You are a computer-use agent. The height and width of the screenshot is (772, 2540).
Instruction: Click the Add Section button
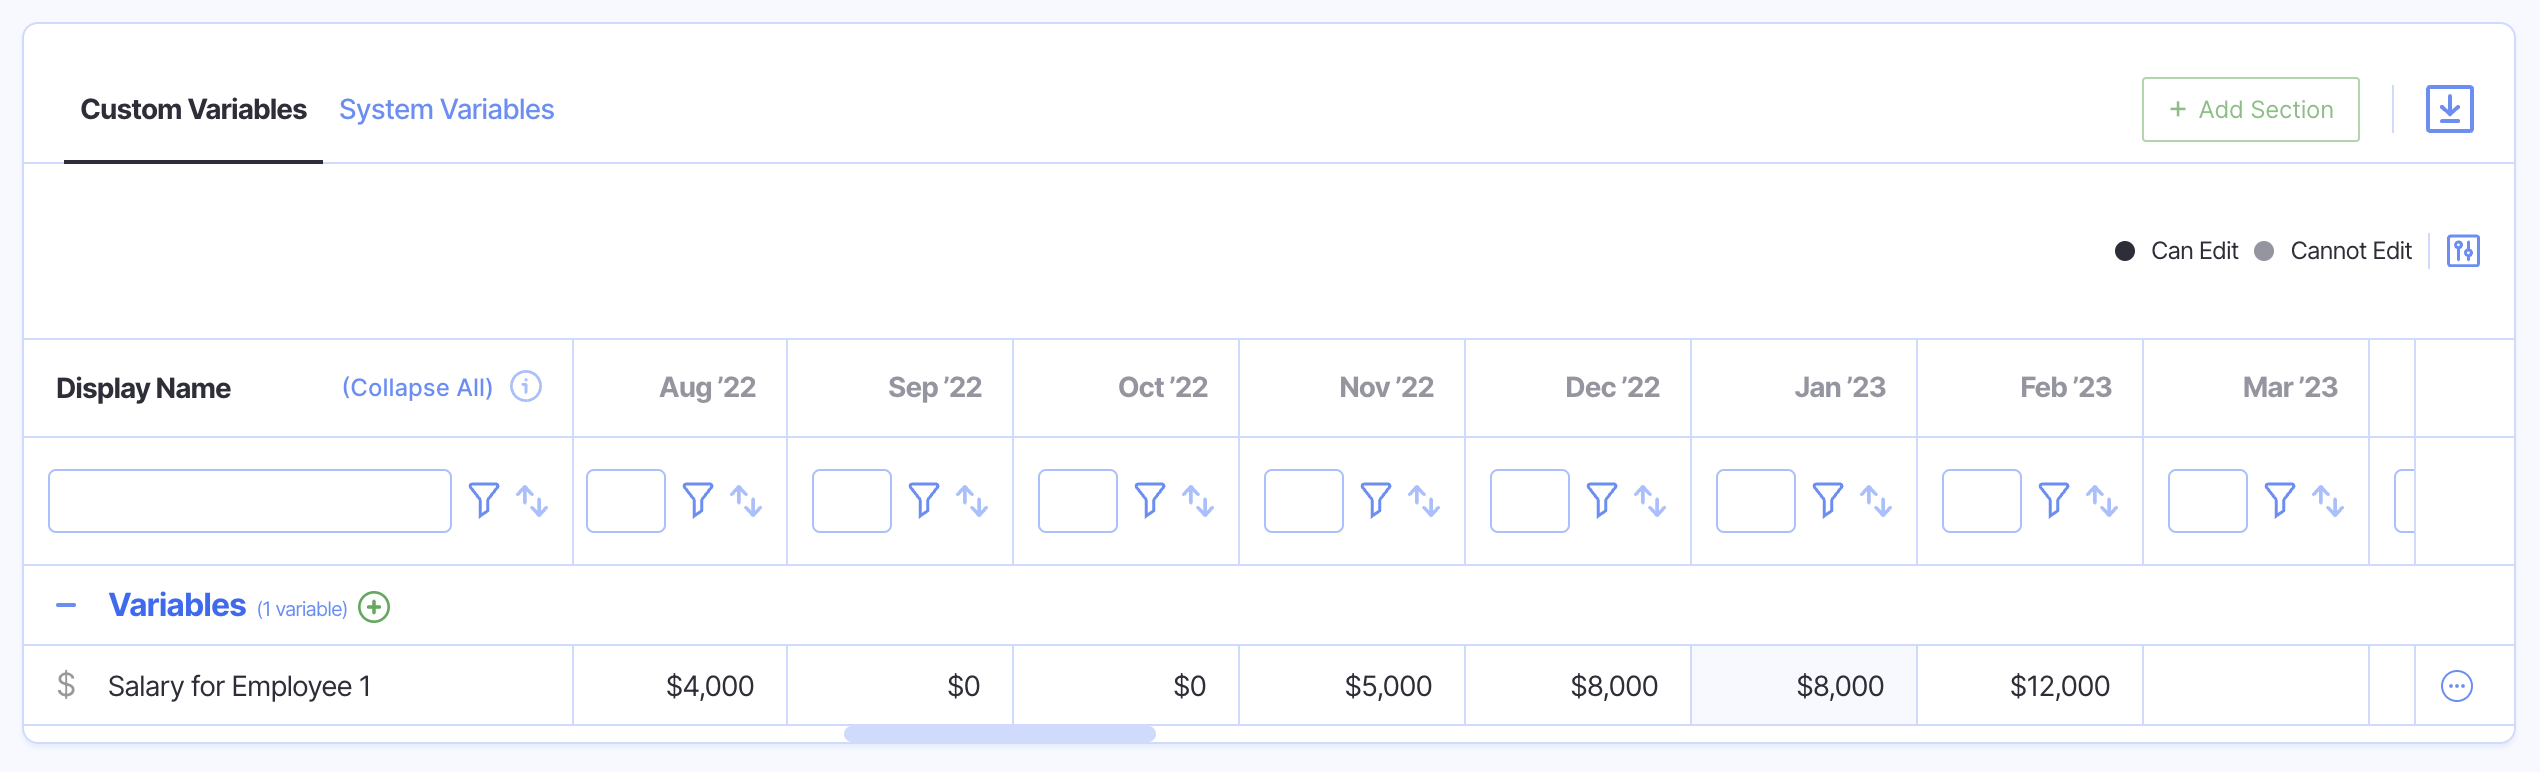[2250, 109]
